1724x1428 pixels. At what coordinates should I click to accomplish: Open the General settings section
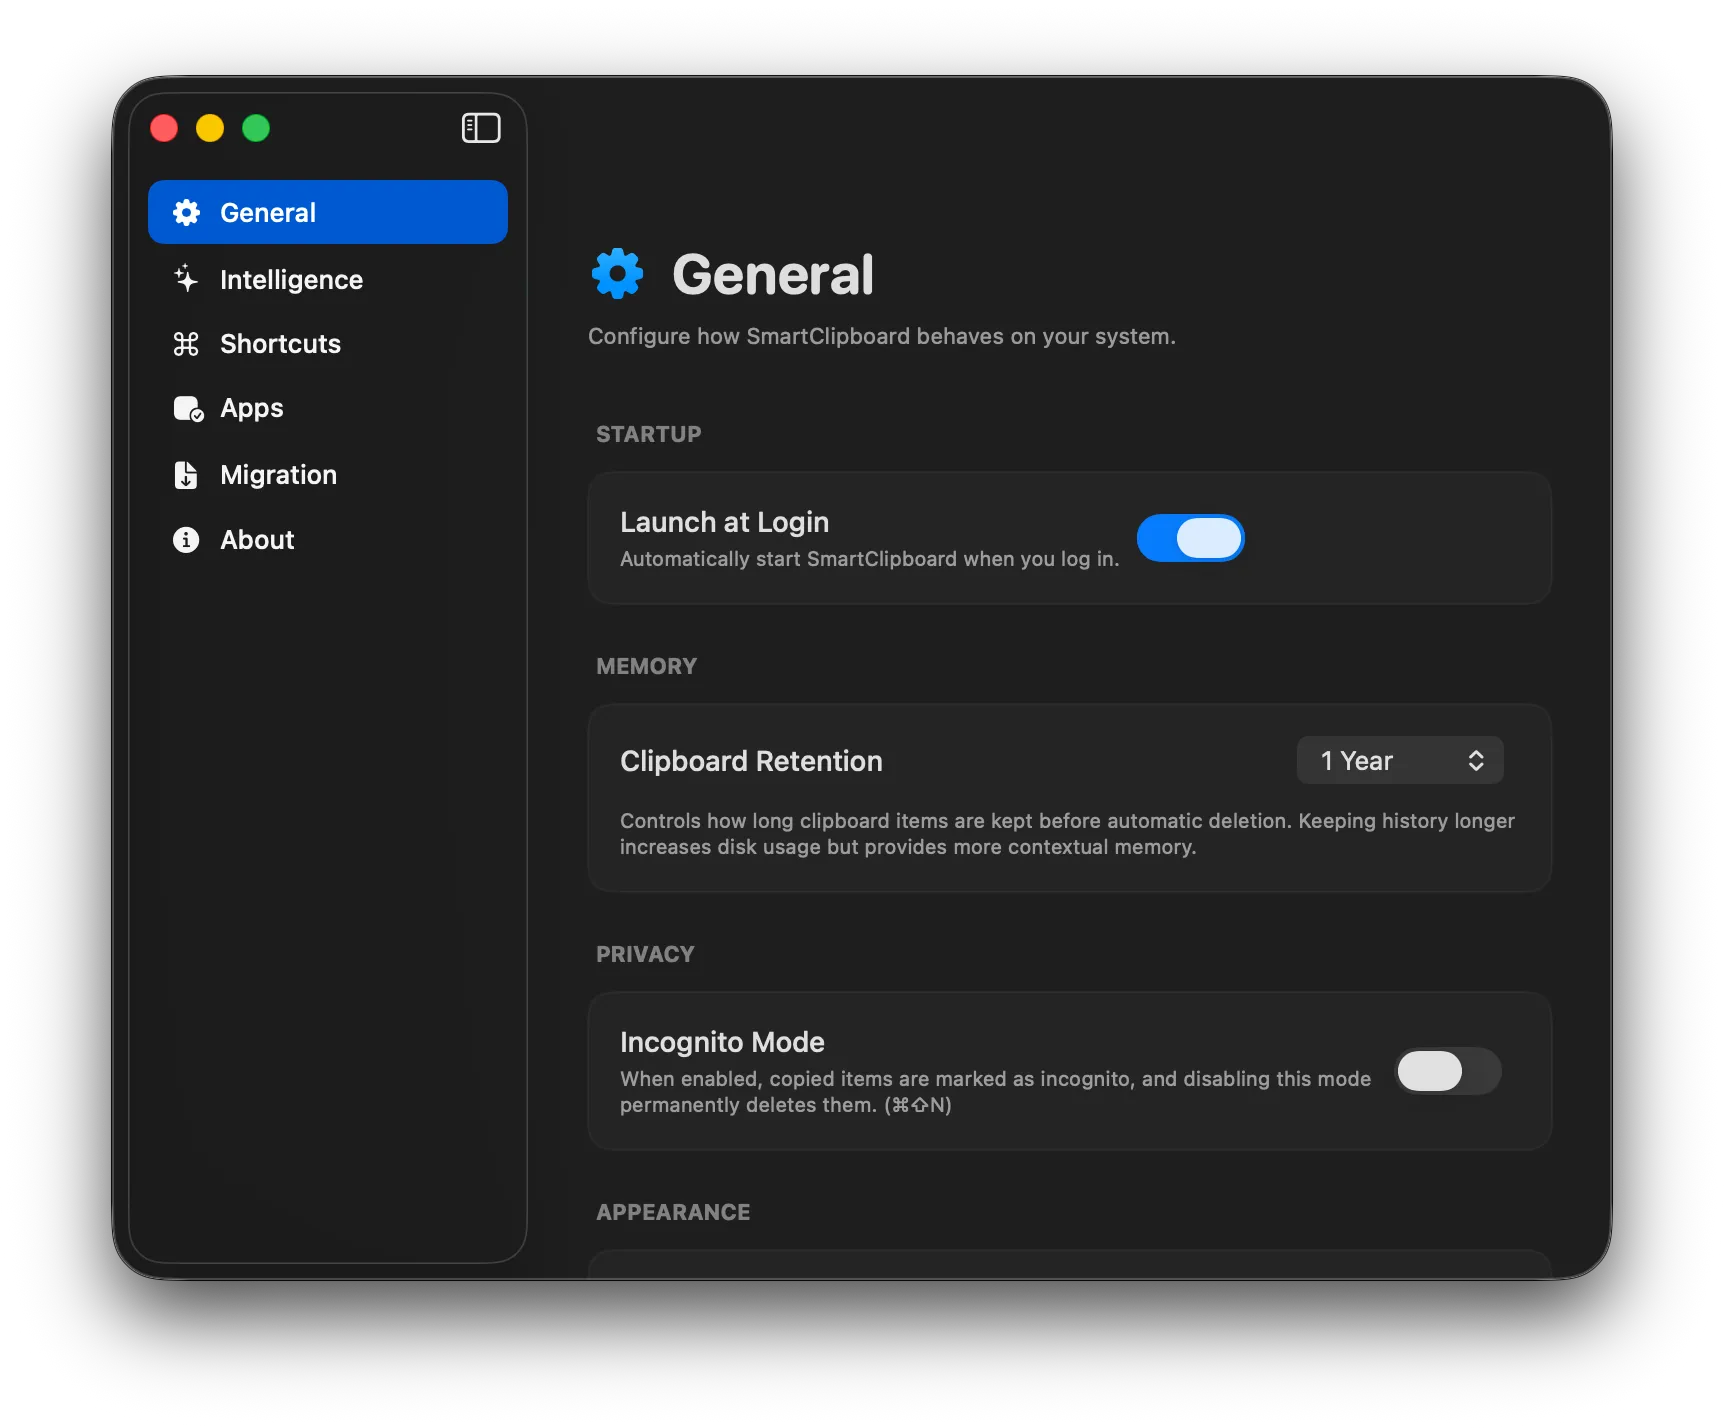tap(328, 212)
